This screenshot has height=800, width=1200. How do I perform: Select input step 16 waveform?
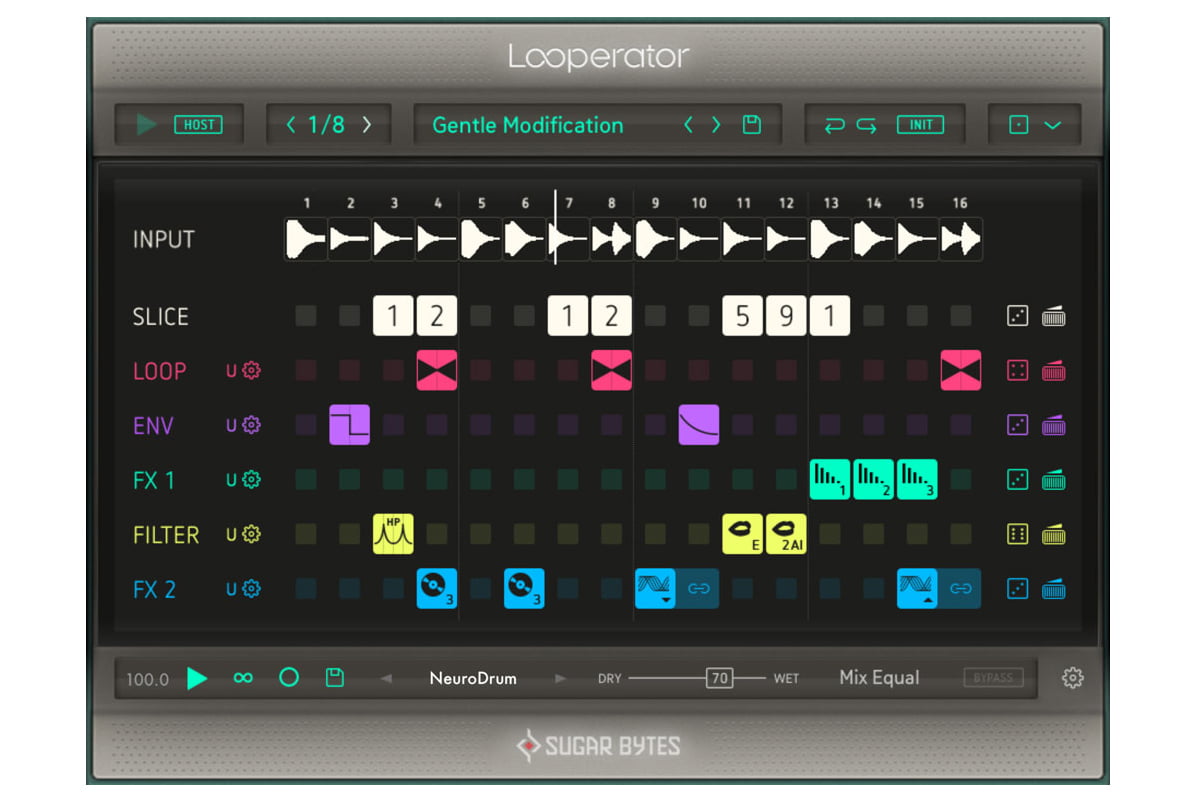(x=961, y=240)
